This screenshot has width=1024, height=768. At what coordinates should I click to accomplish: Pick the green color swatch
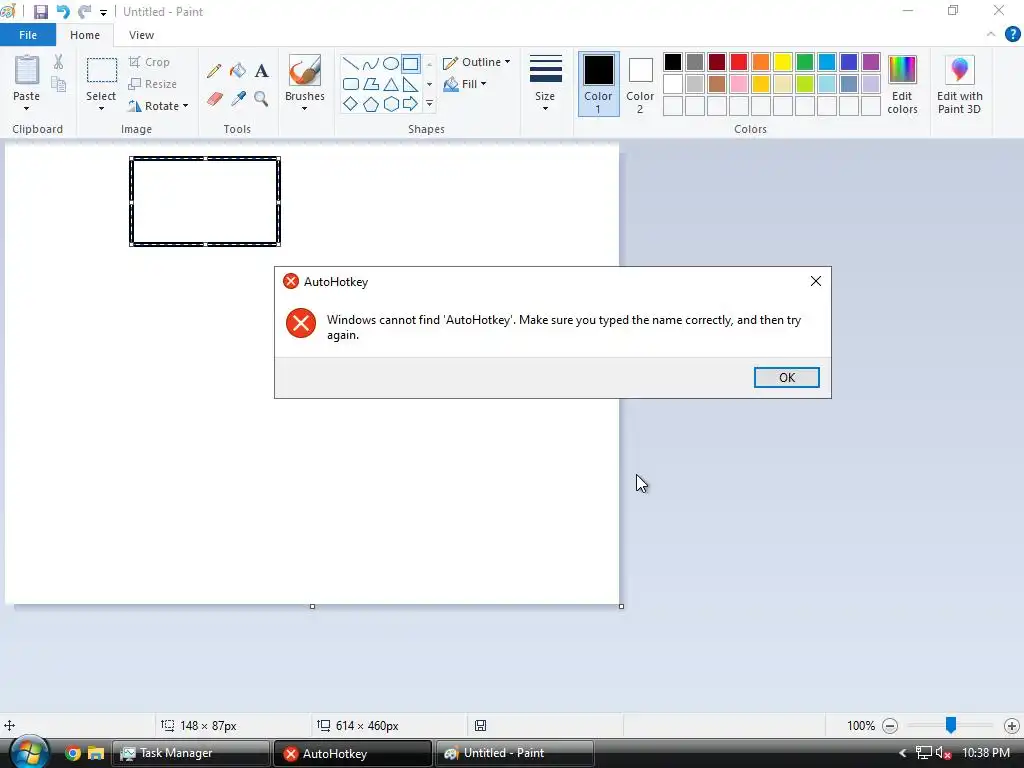coord(805,62)
